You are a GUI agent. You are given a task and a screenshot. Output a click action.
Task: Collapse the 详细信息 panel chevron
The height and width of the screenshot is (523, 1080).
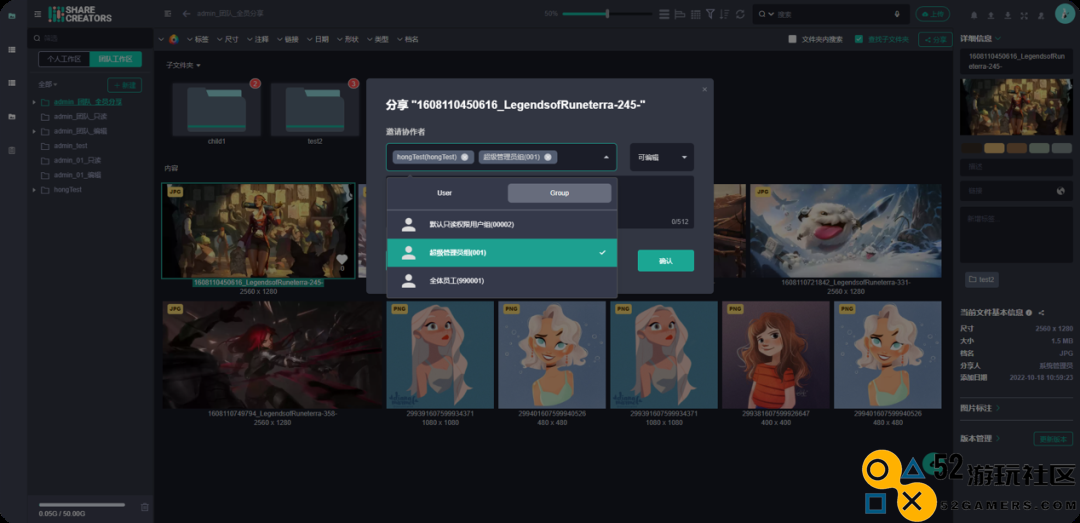[998, 39]
